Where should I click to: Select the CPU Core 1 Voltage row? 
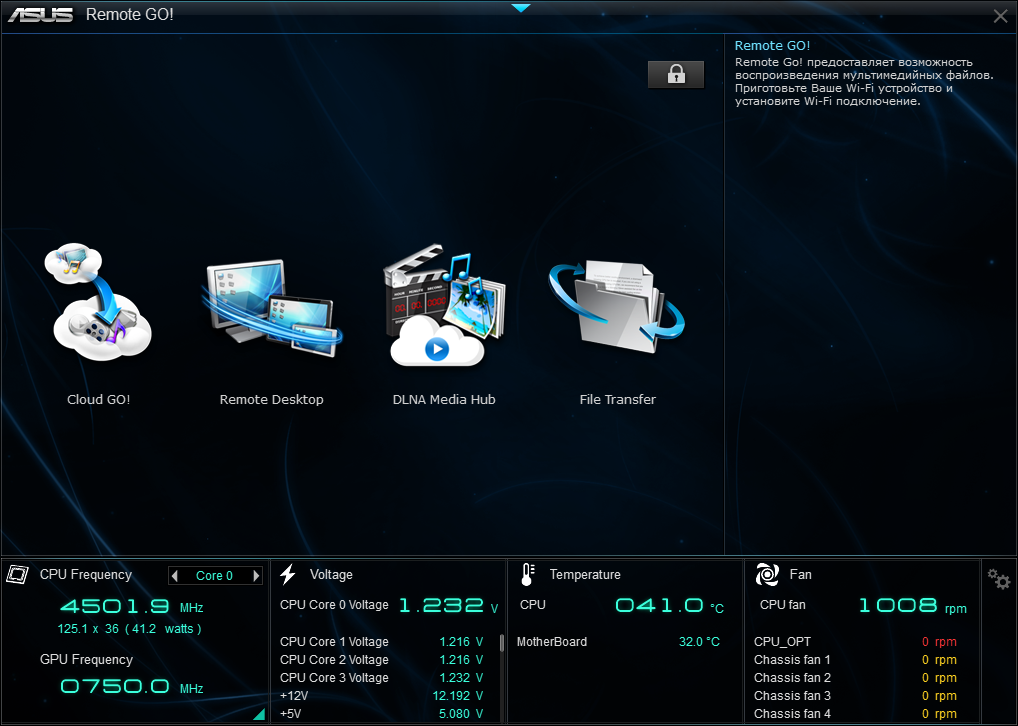tap(382, 642)
